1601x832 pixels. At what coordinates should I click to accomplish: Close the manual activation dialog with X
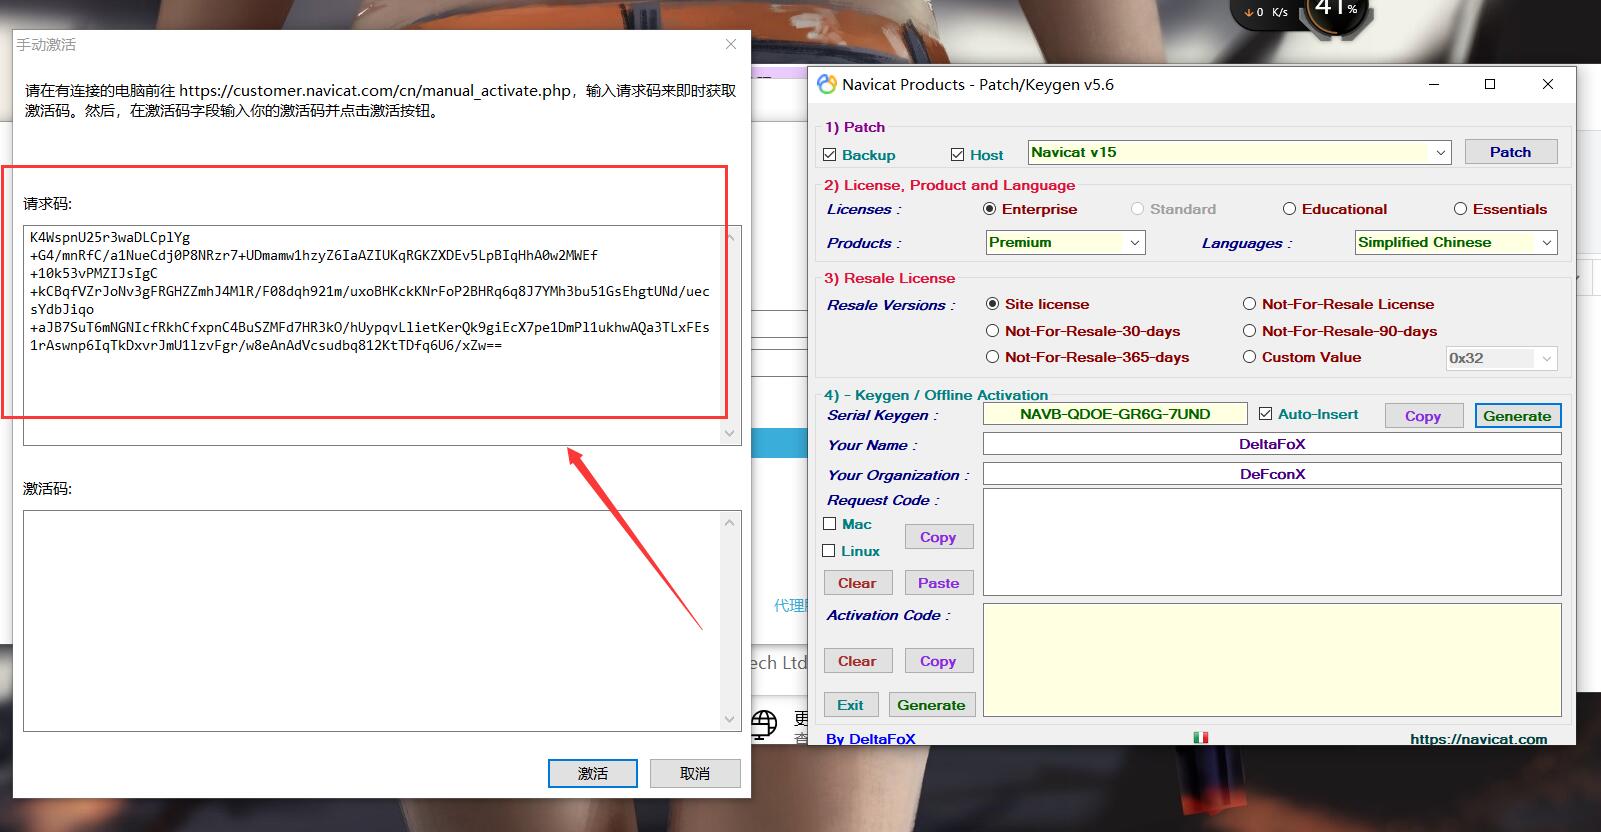(731, 44)
